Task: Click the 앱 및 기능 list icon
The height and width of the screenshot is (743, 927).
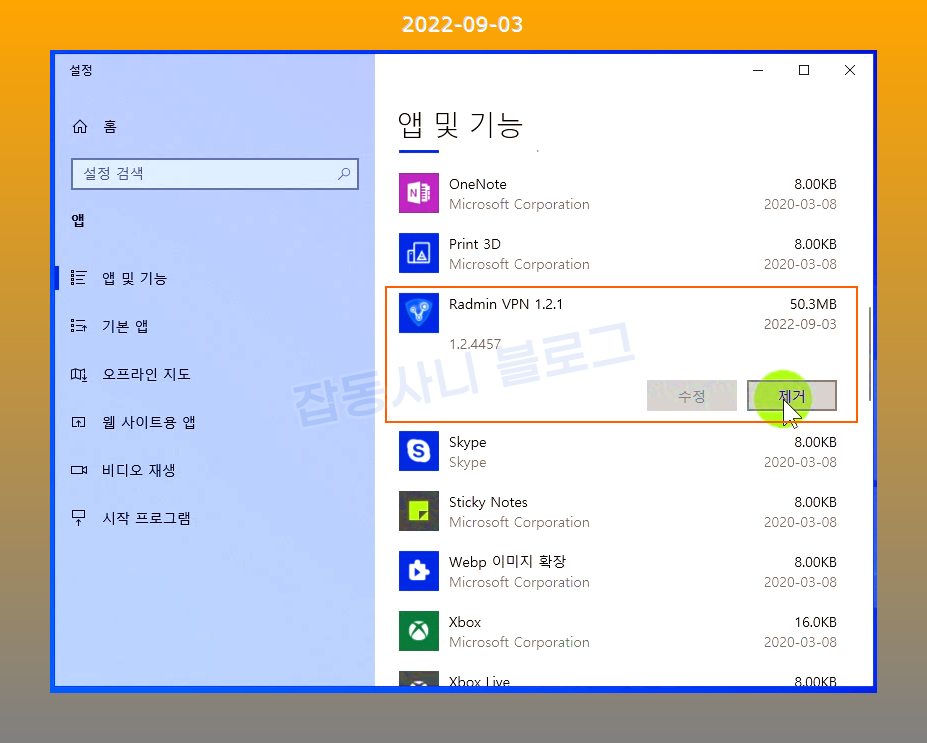Action: (79, 278)
